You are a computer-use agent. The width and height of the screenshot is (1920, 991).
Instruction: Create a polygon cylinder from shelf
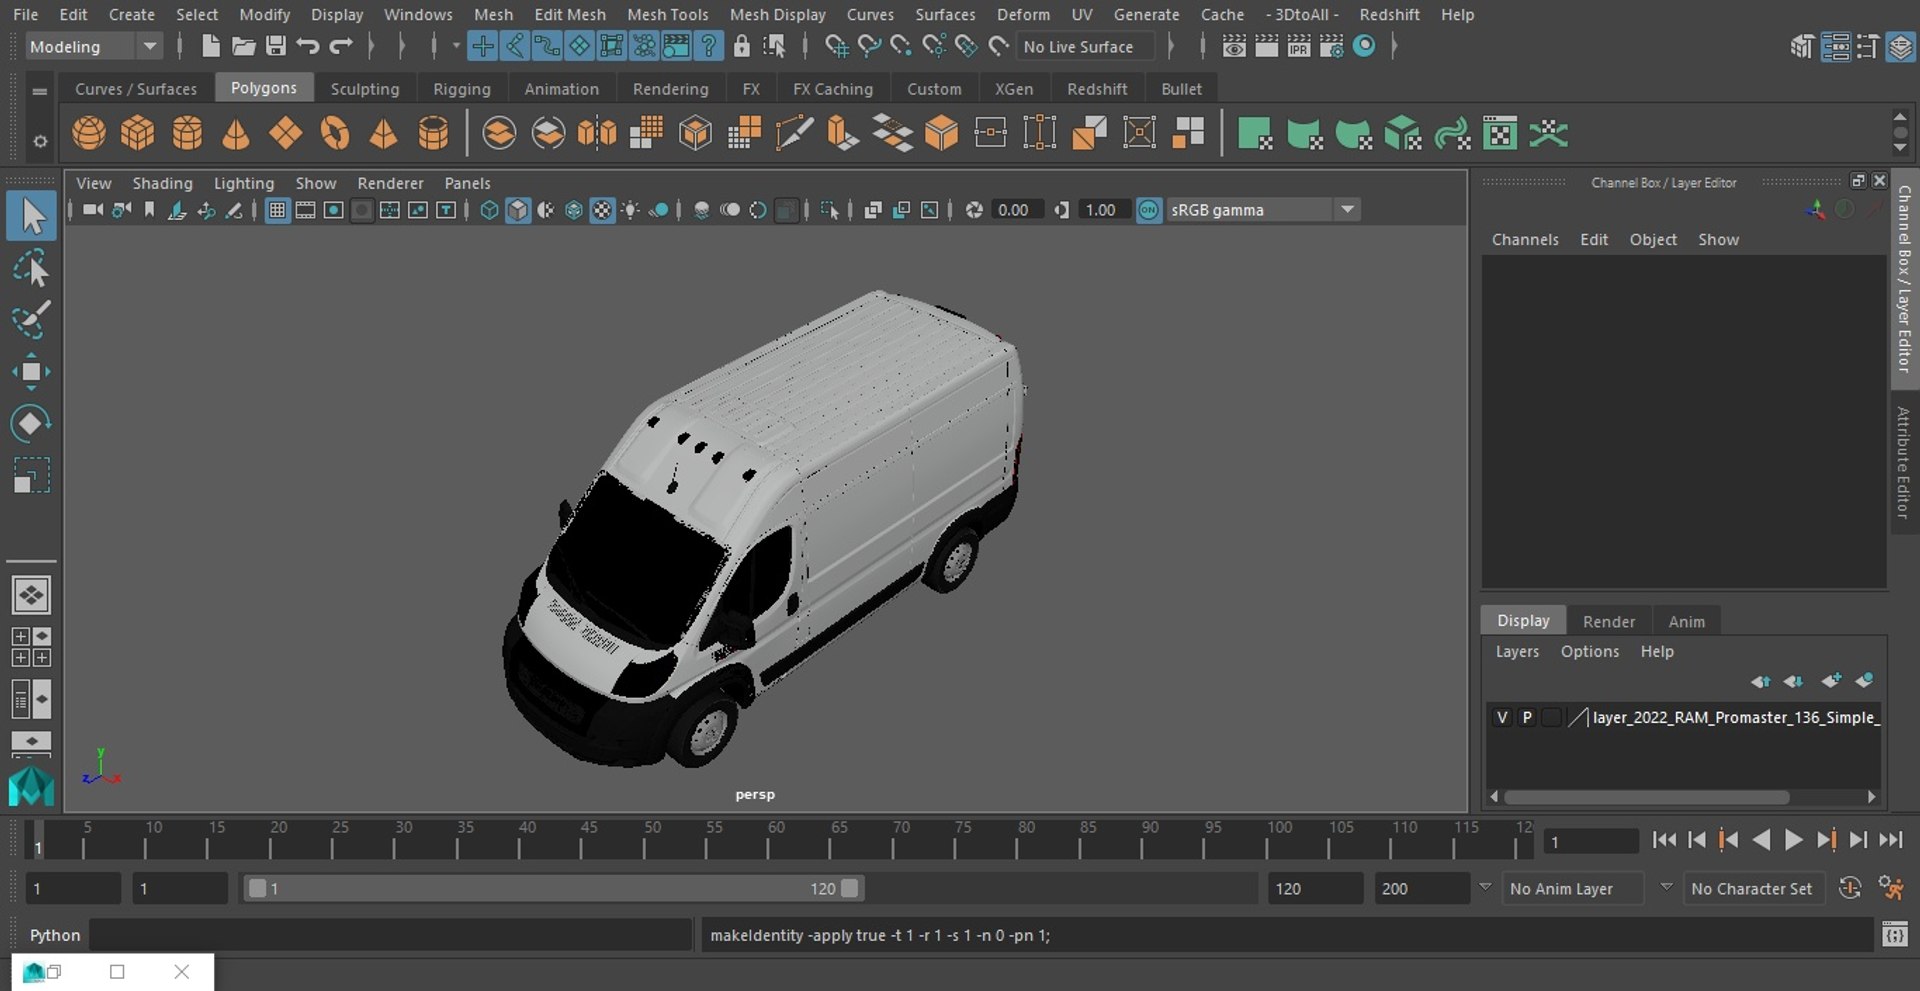pos(187,133)
